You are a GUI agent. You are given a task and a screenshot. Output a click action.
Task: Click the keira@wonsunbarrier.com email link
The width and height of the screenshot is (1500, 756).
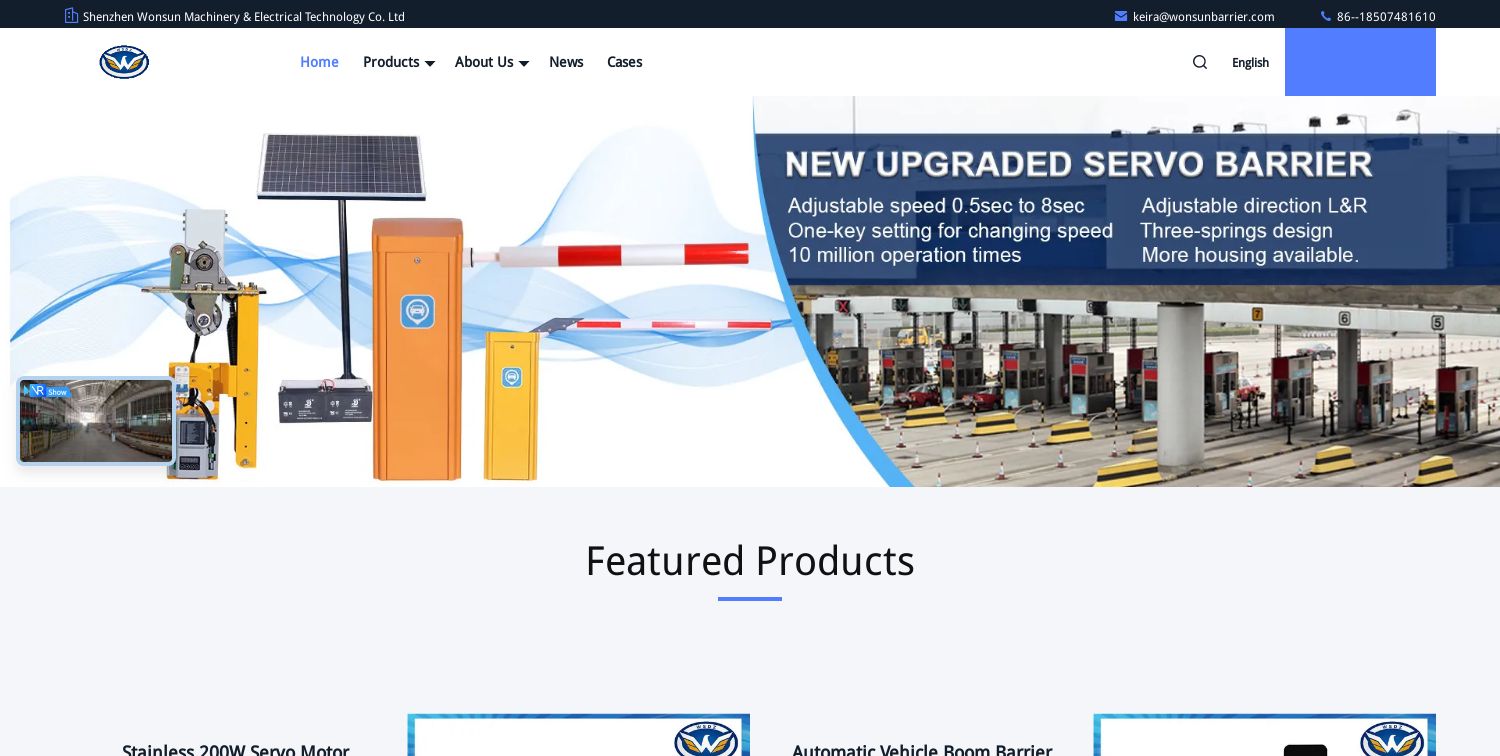[x=1204, y=16]
